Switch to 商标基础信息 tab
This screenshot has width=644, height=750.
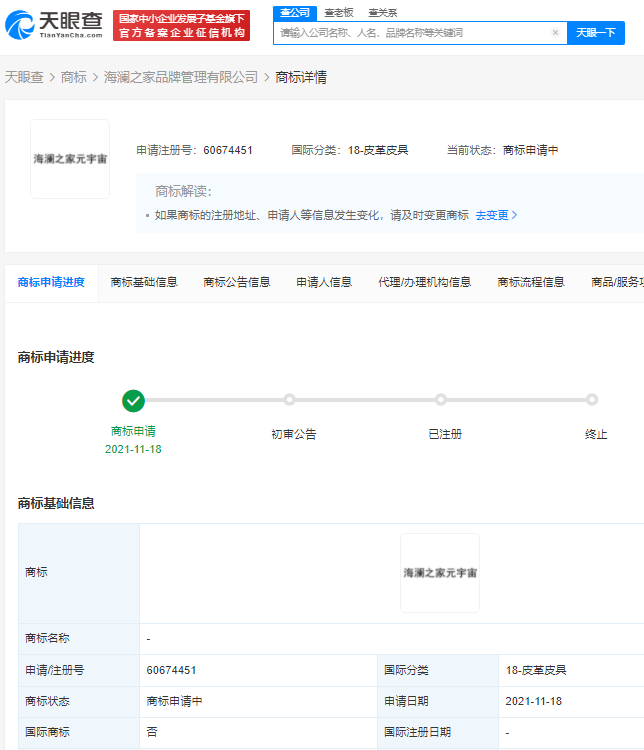(x=144, y=282)
